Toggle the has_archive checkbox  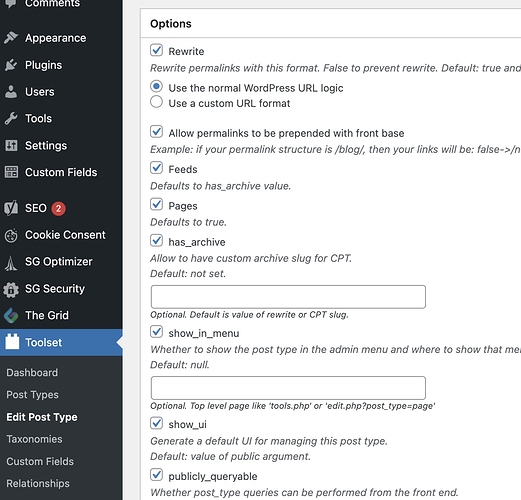point(156,240)
